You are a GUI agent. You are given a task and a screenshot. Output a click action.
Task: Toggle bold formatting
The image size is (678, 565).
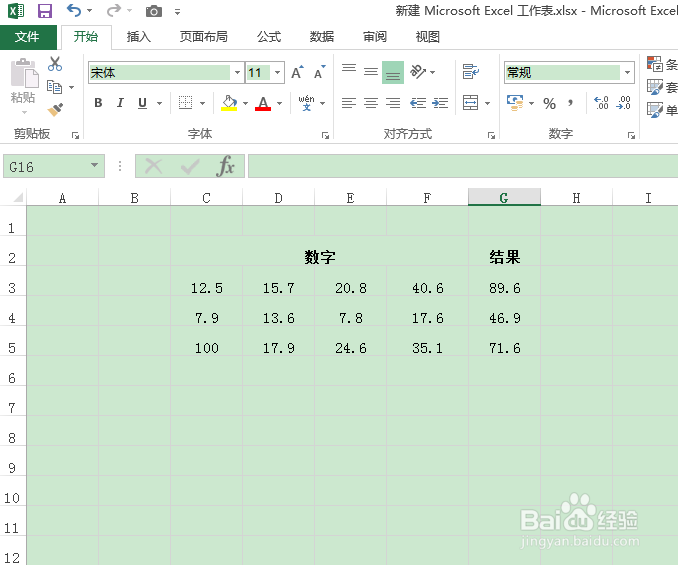point(98,103)
